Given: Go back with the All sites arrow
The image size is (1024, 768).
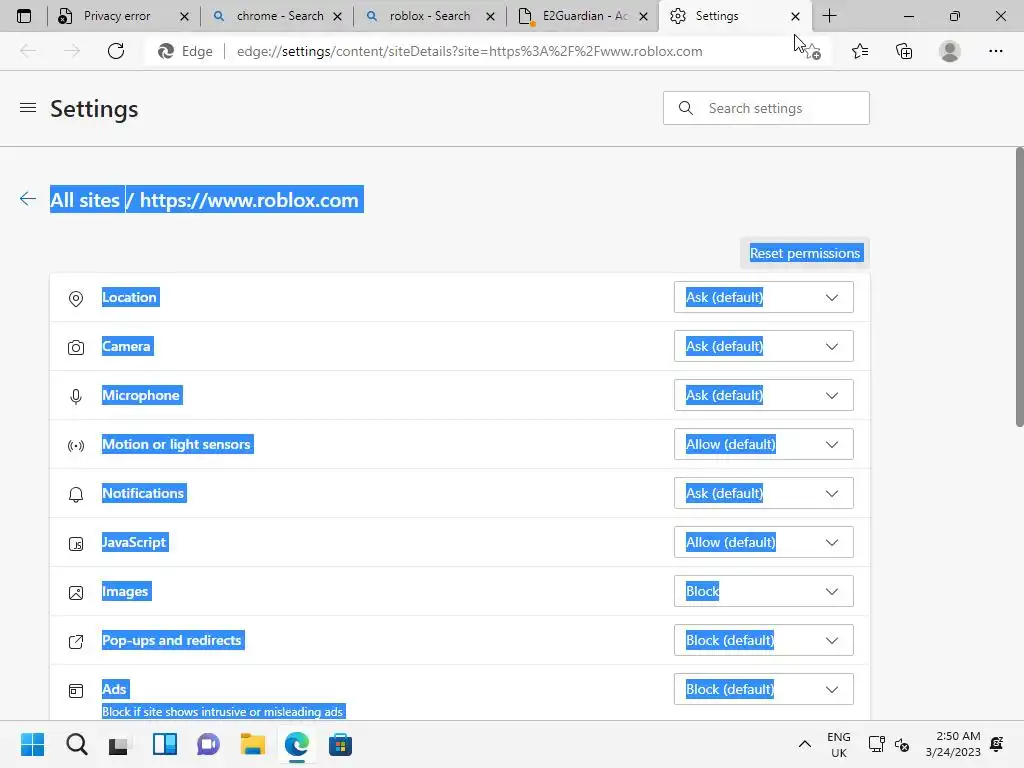Looking at the screenshot, I should (x=27, y=199).
